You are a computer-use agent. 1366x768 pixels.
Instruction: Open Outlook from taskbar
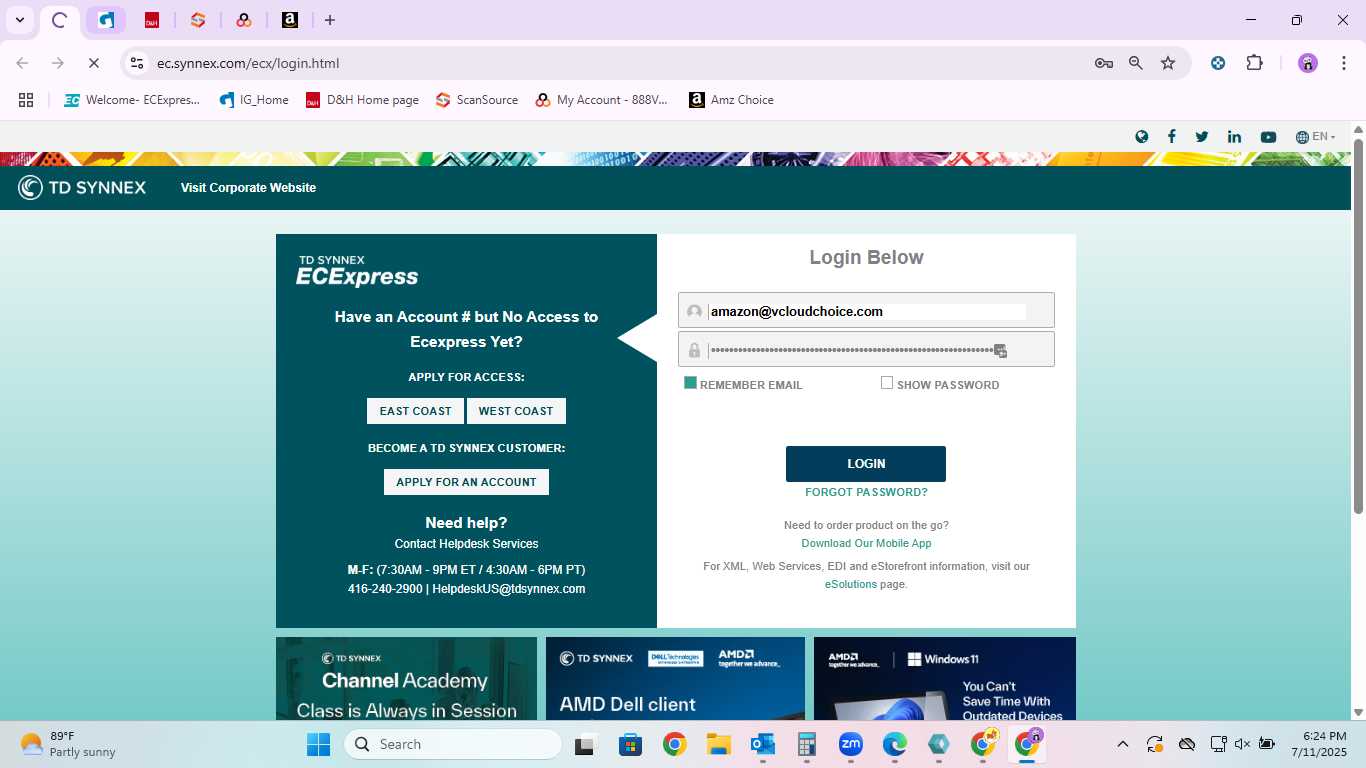click(x=763, y=744)
